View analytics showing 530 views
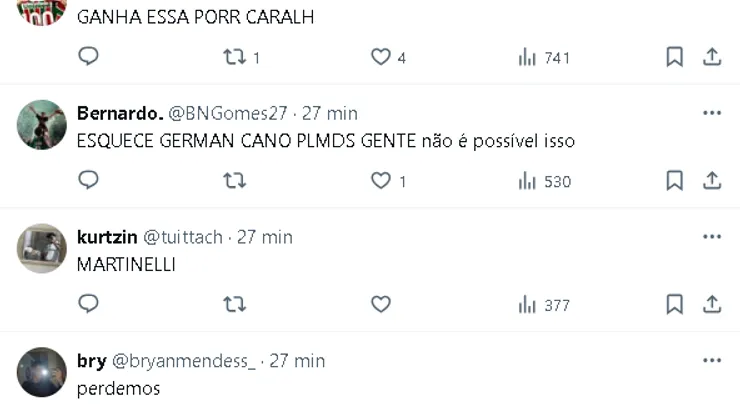 545,181
